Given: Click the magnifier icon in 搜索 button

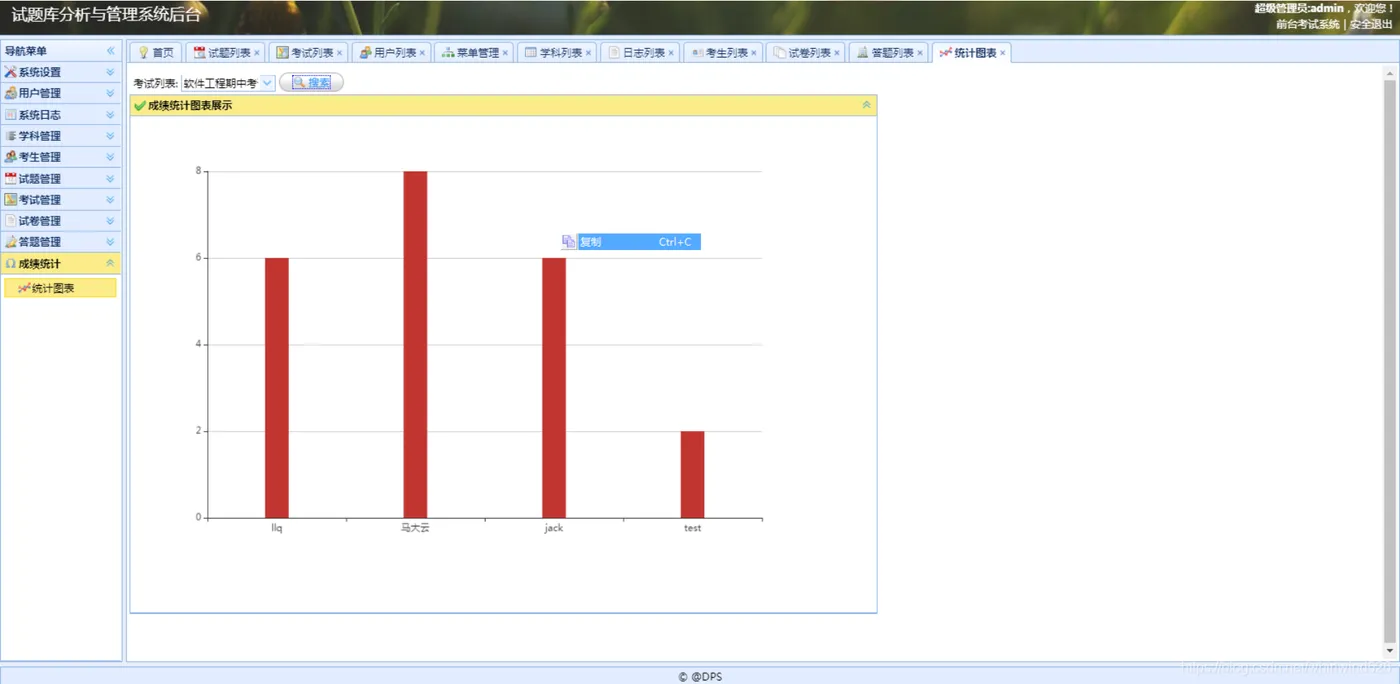Looking at the screenshot, I should pyautogui.click(x=299, y=83).
